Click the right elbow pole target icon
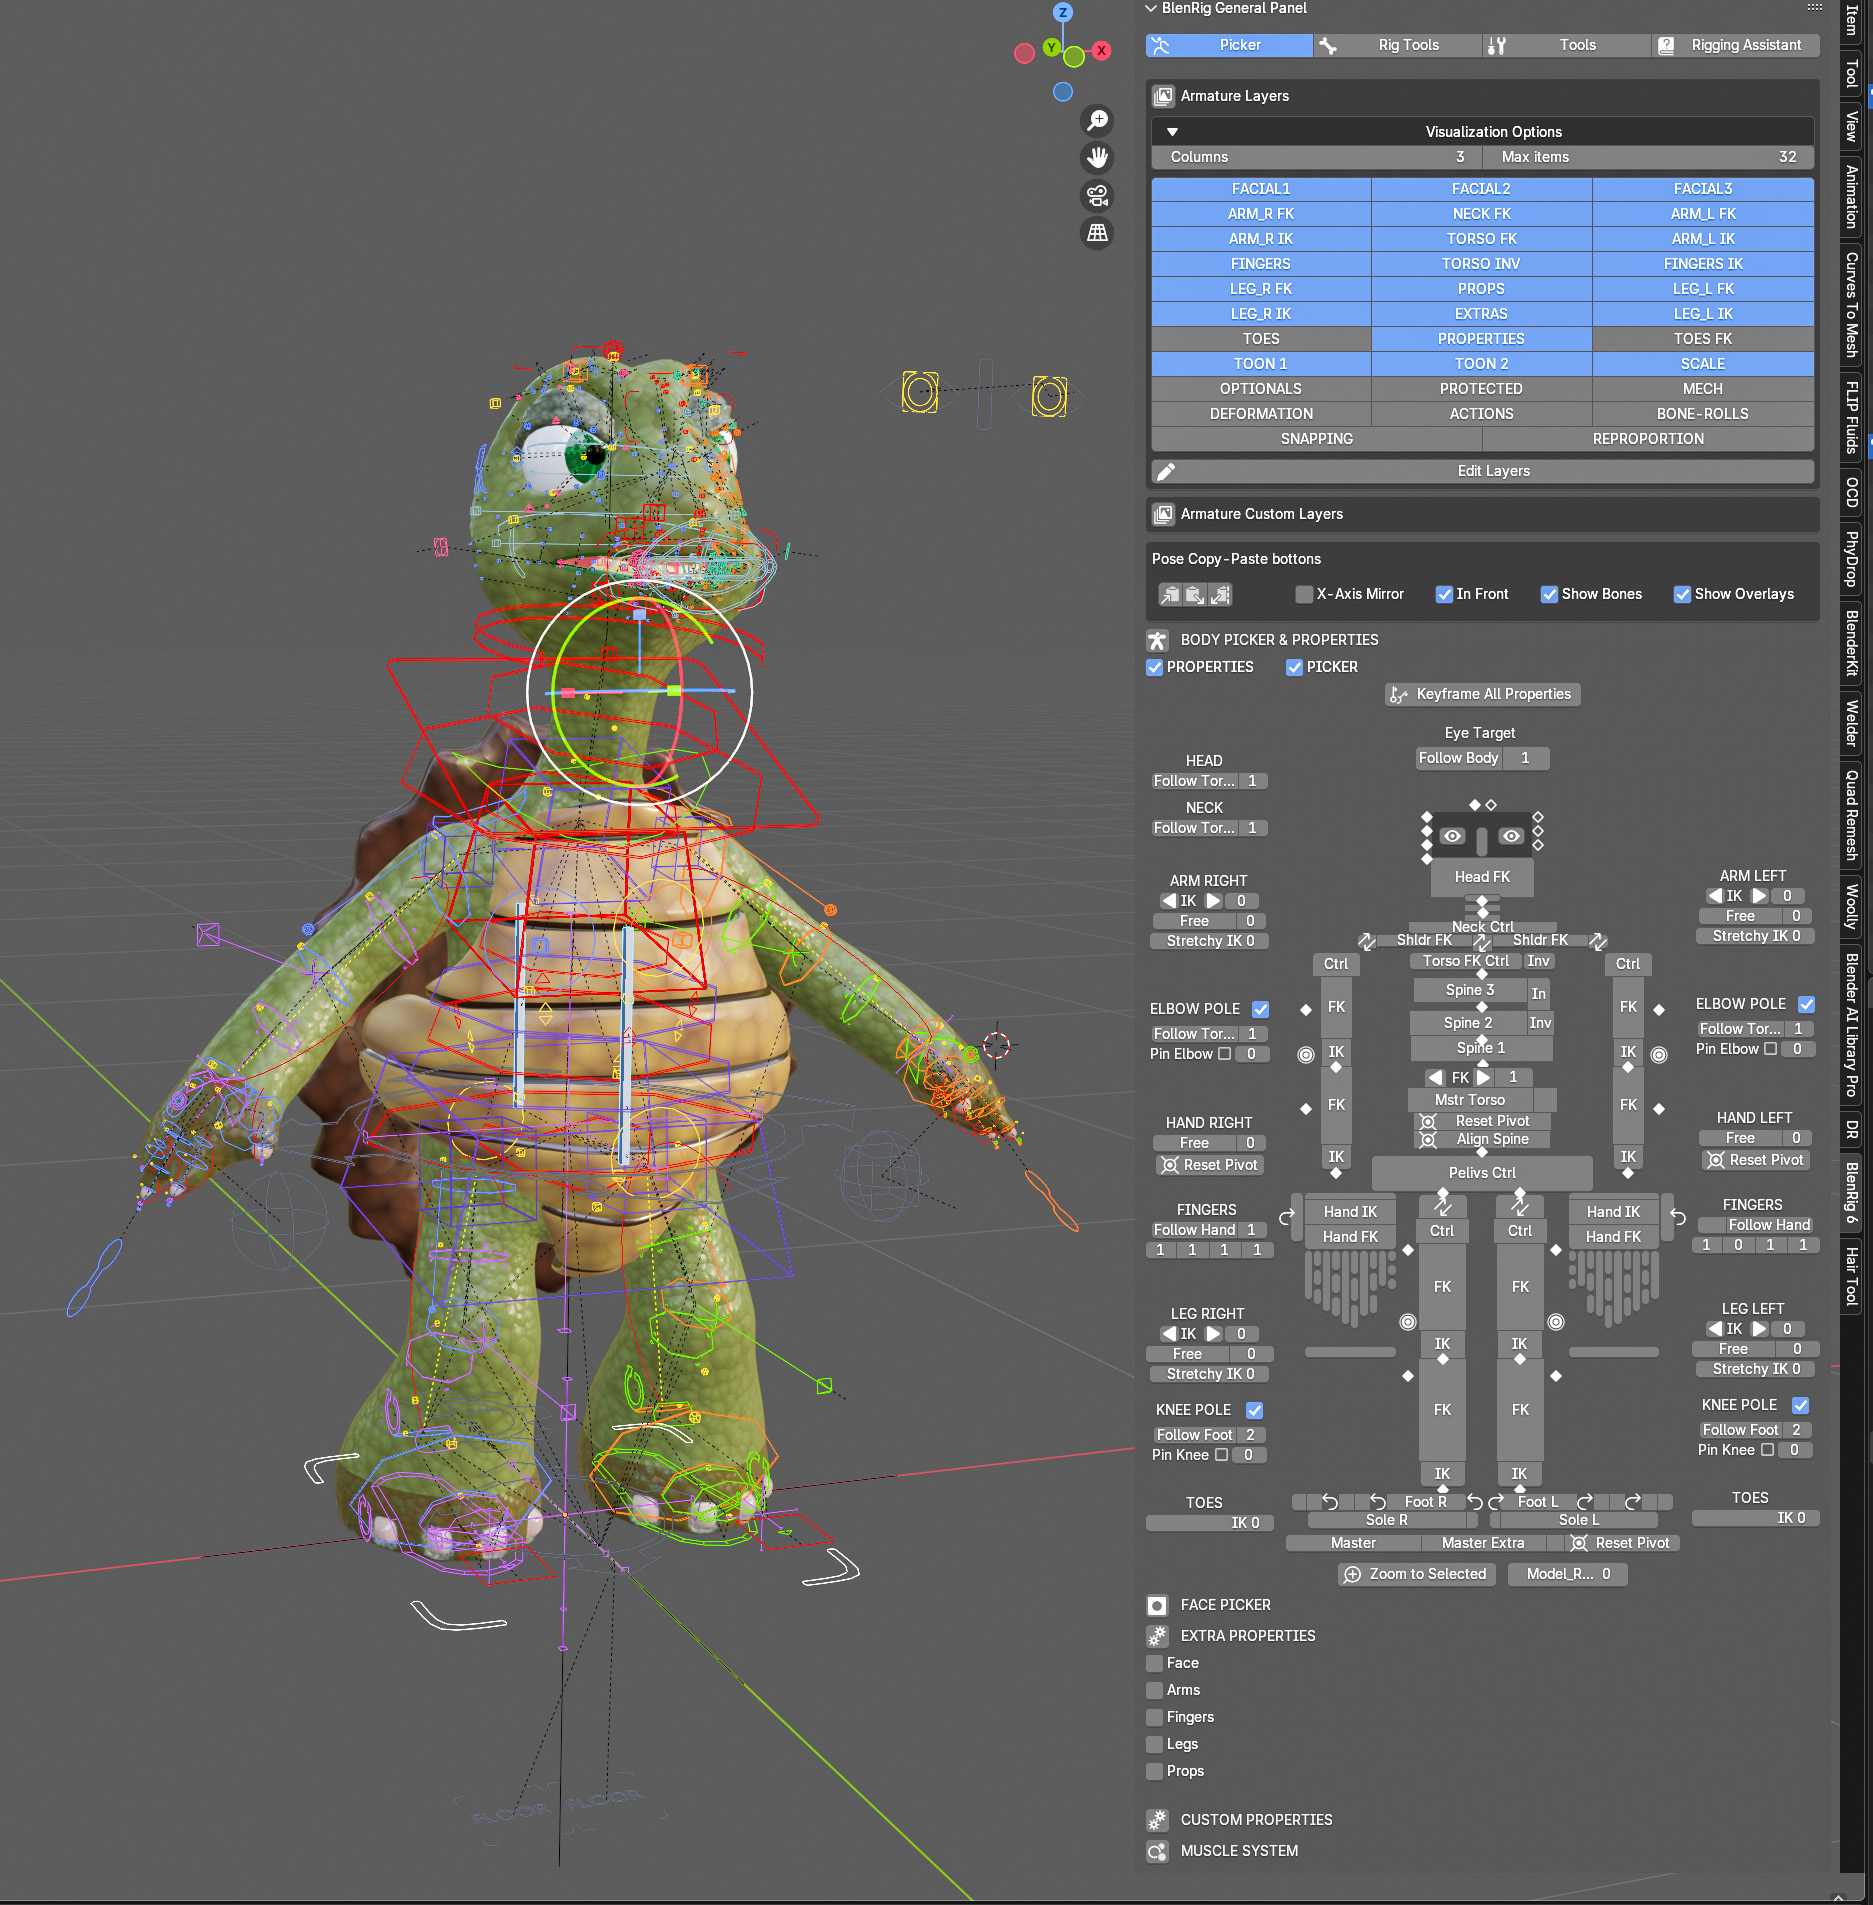This screenshot has width=1873, height=1905. pos(1306,1054)
